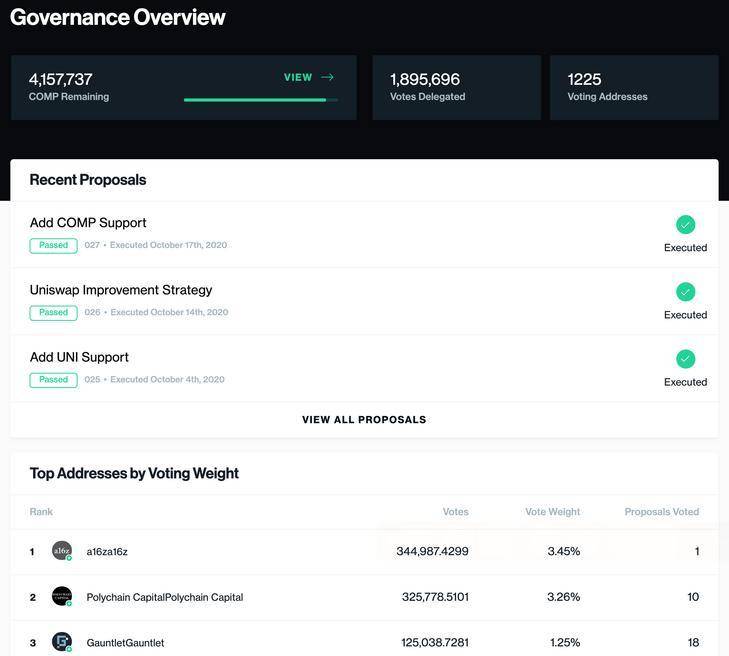Open the Add UNI Support proposal
729x656 pixels.
(79, 357)
